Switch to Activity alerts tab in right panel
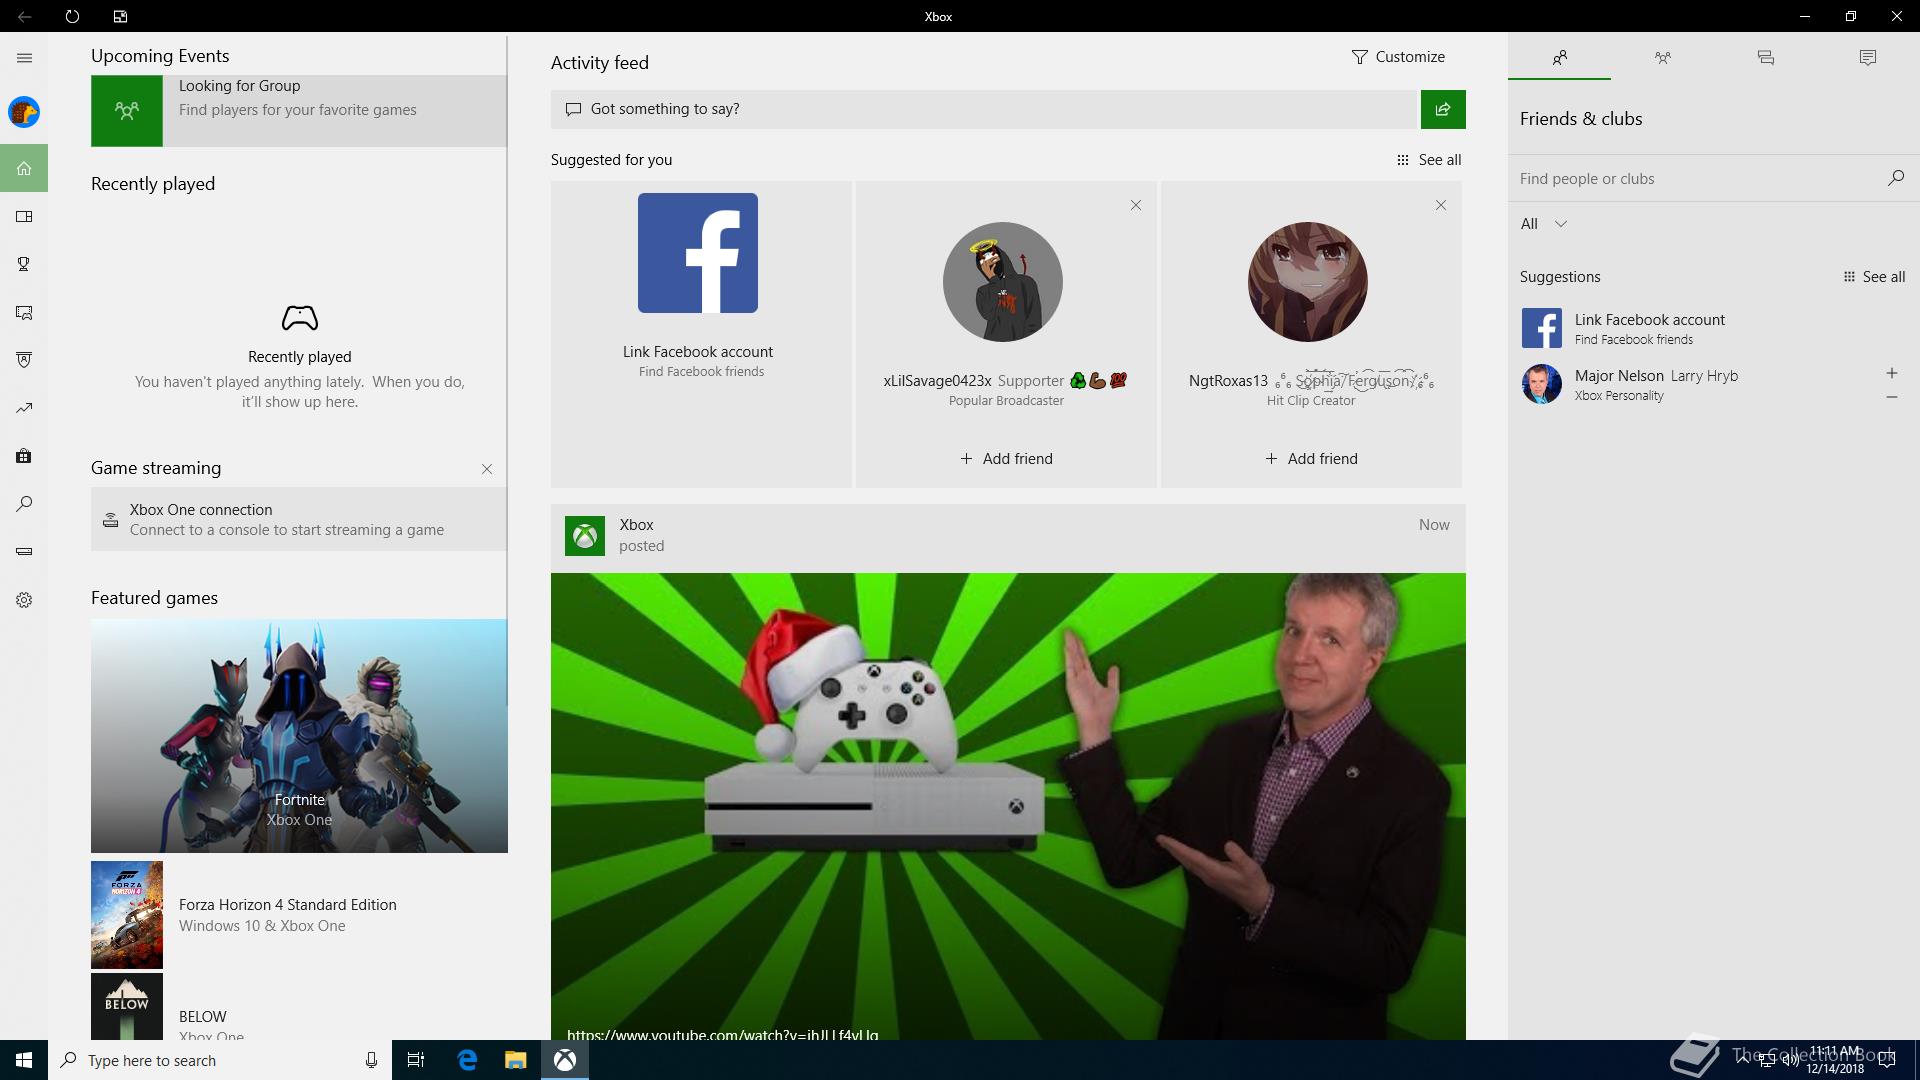The height and width of the screenshot is (1080, 1920). click(1868, 58)
